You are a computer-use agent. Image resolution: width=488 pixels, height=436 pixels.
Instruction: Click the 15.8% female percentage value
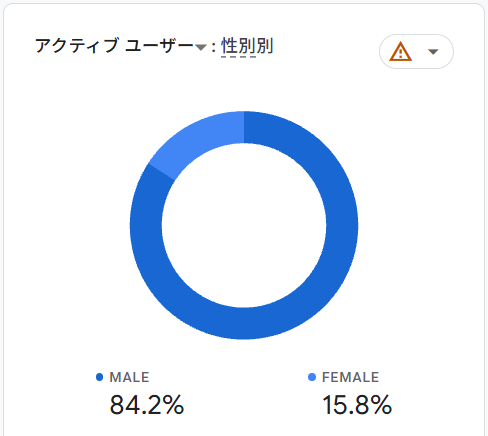357,405
